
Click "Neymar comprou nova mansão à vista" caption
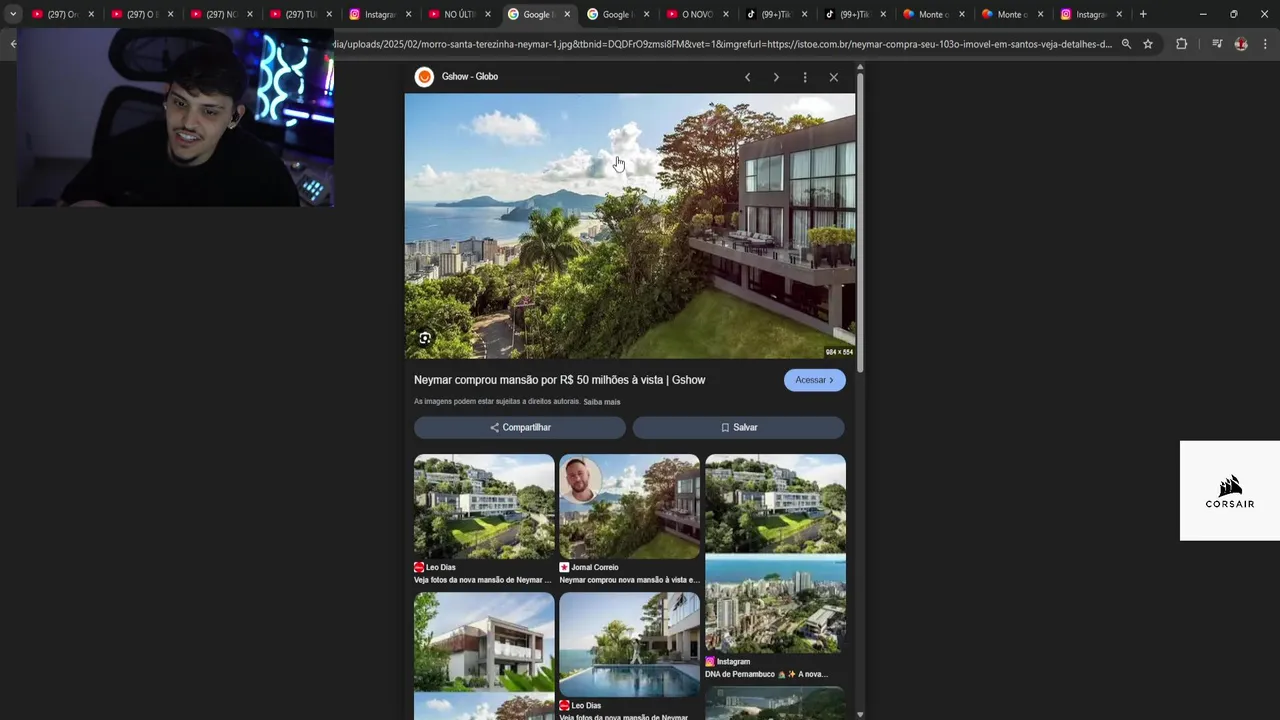pos(629,580)
